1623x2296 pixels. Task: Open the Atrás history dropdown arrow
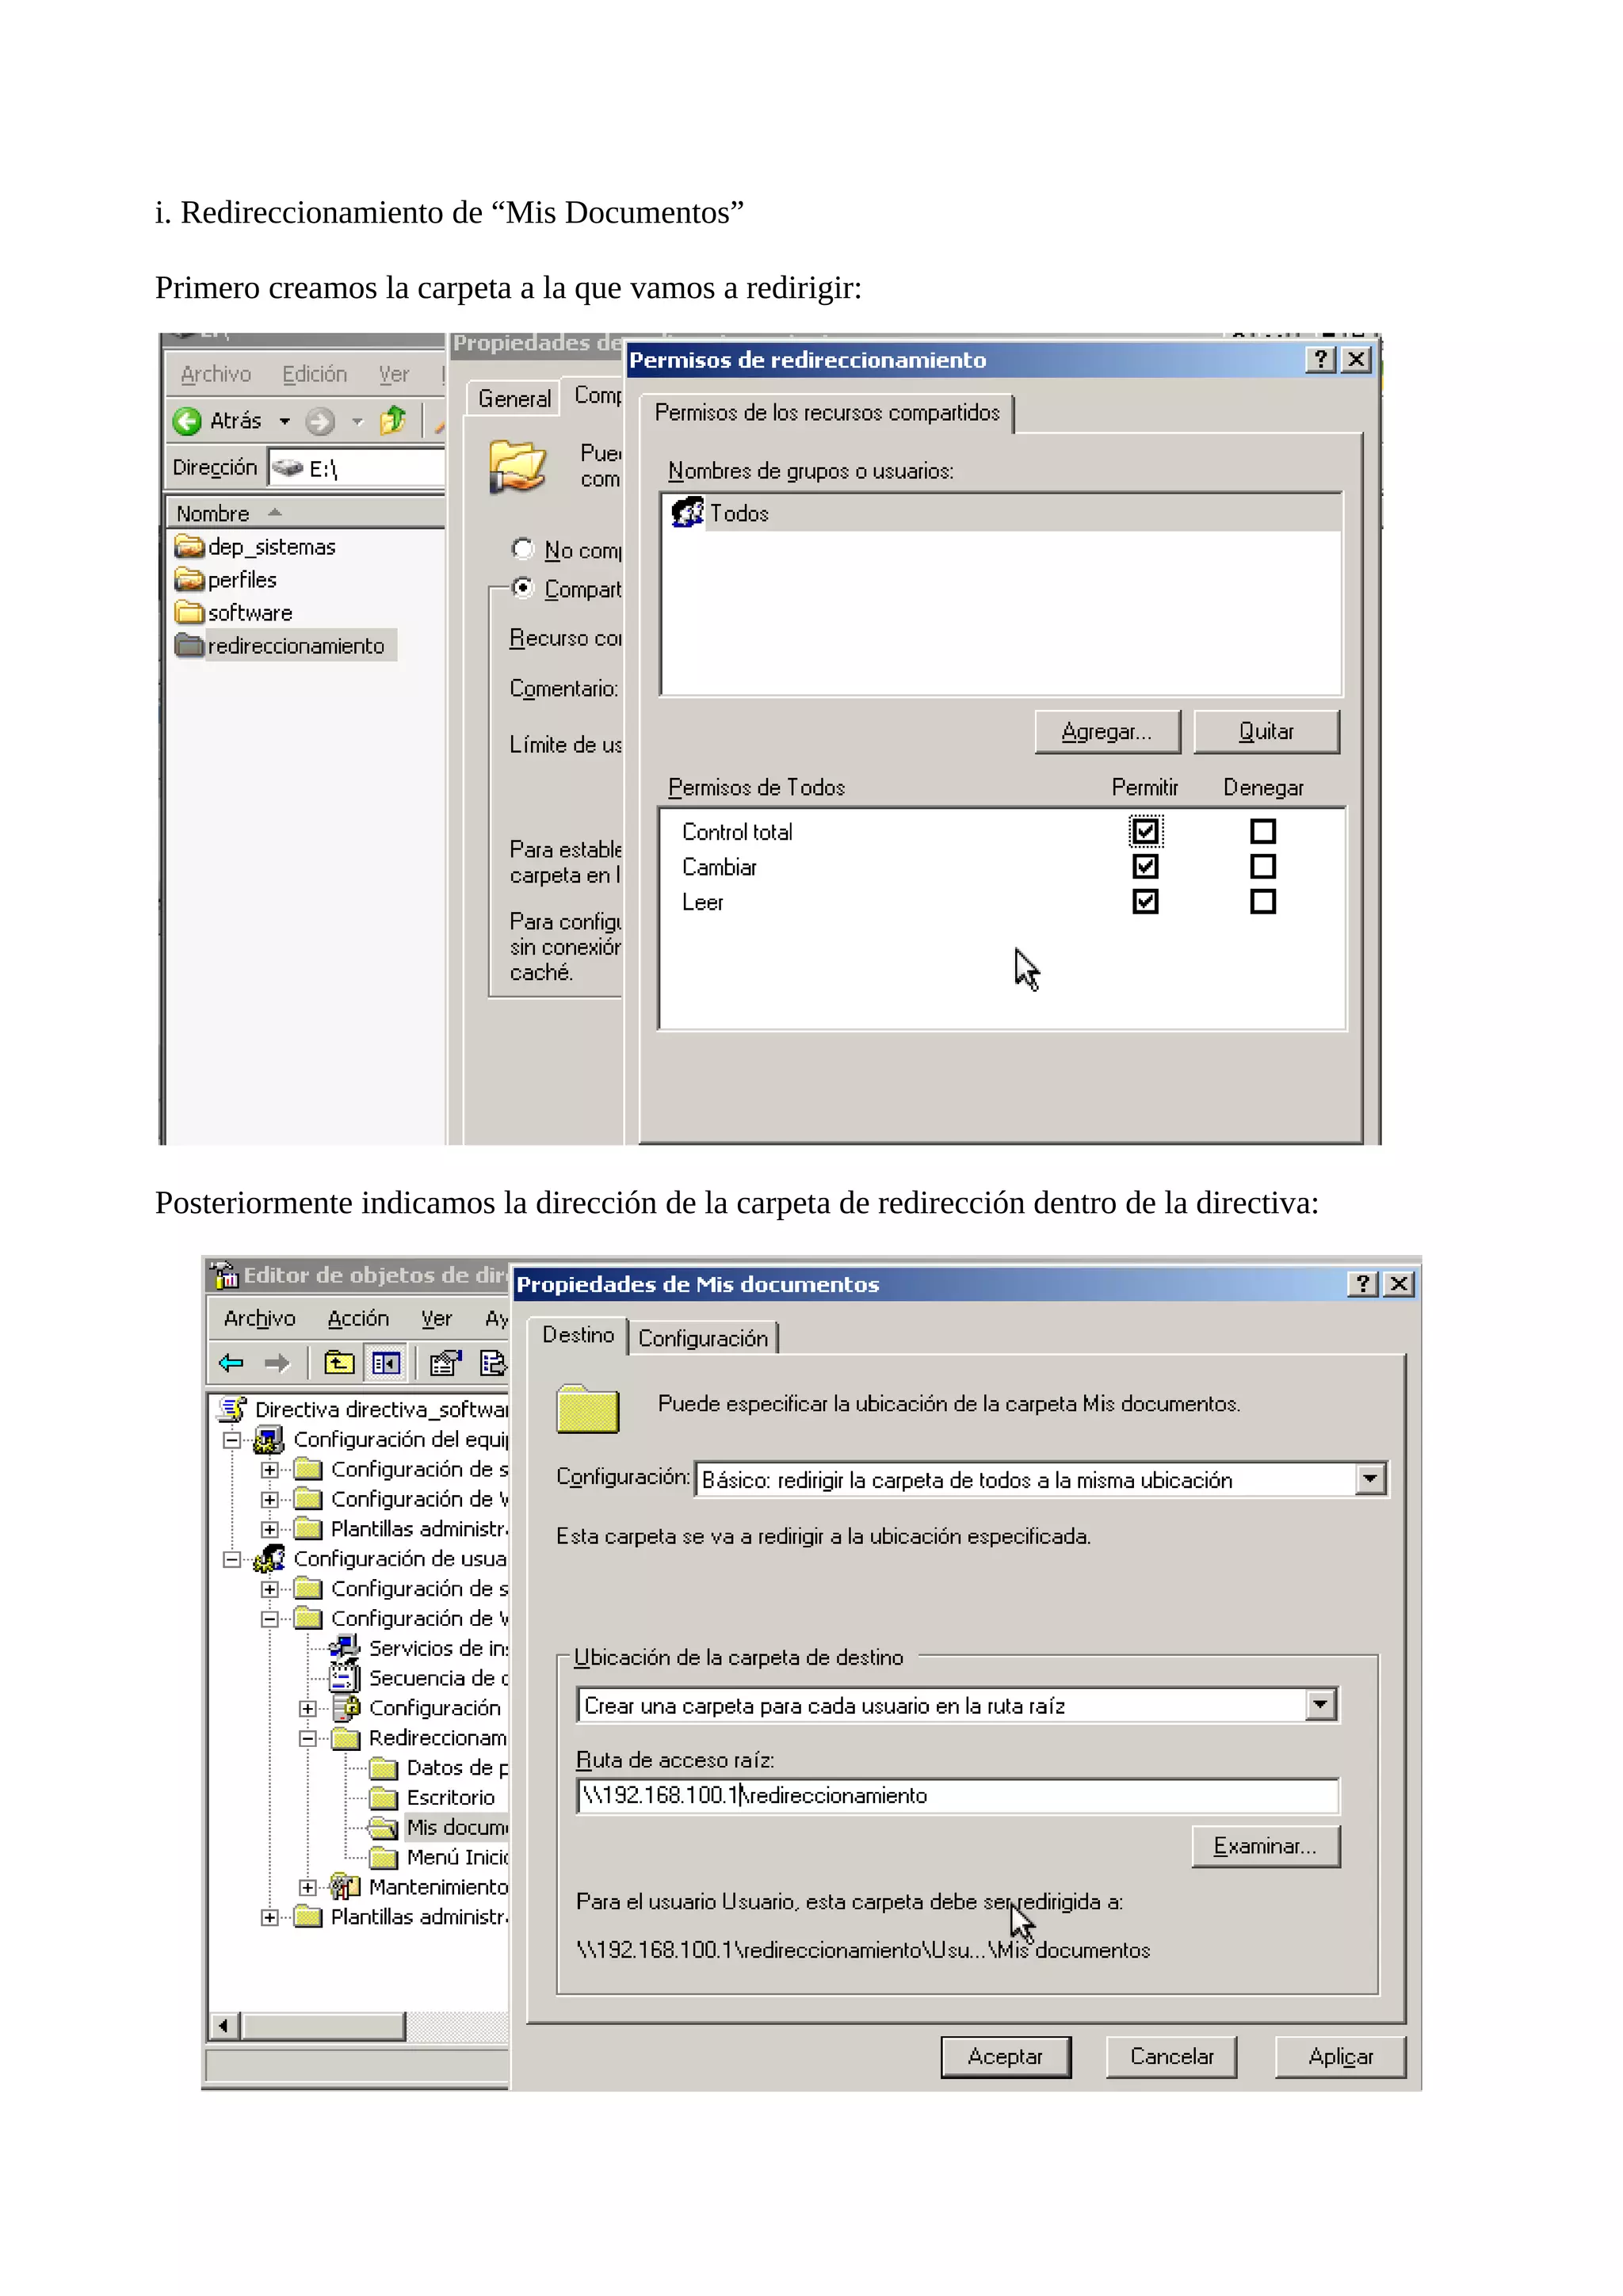coord(285,421)
